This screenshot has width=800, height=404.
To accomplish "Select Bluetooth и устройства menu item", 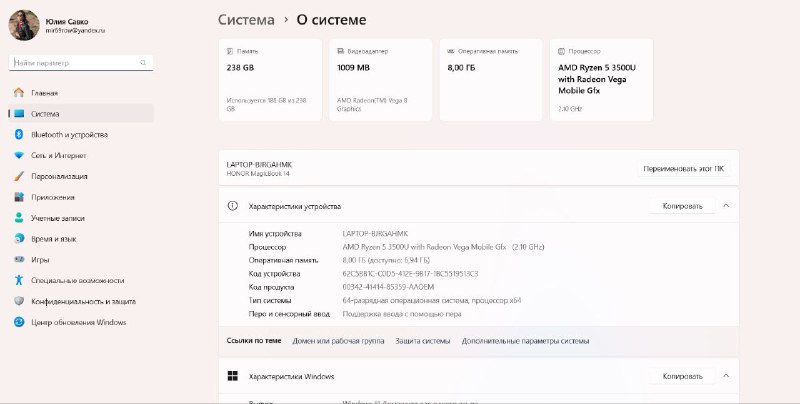I will [81, 135].
